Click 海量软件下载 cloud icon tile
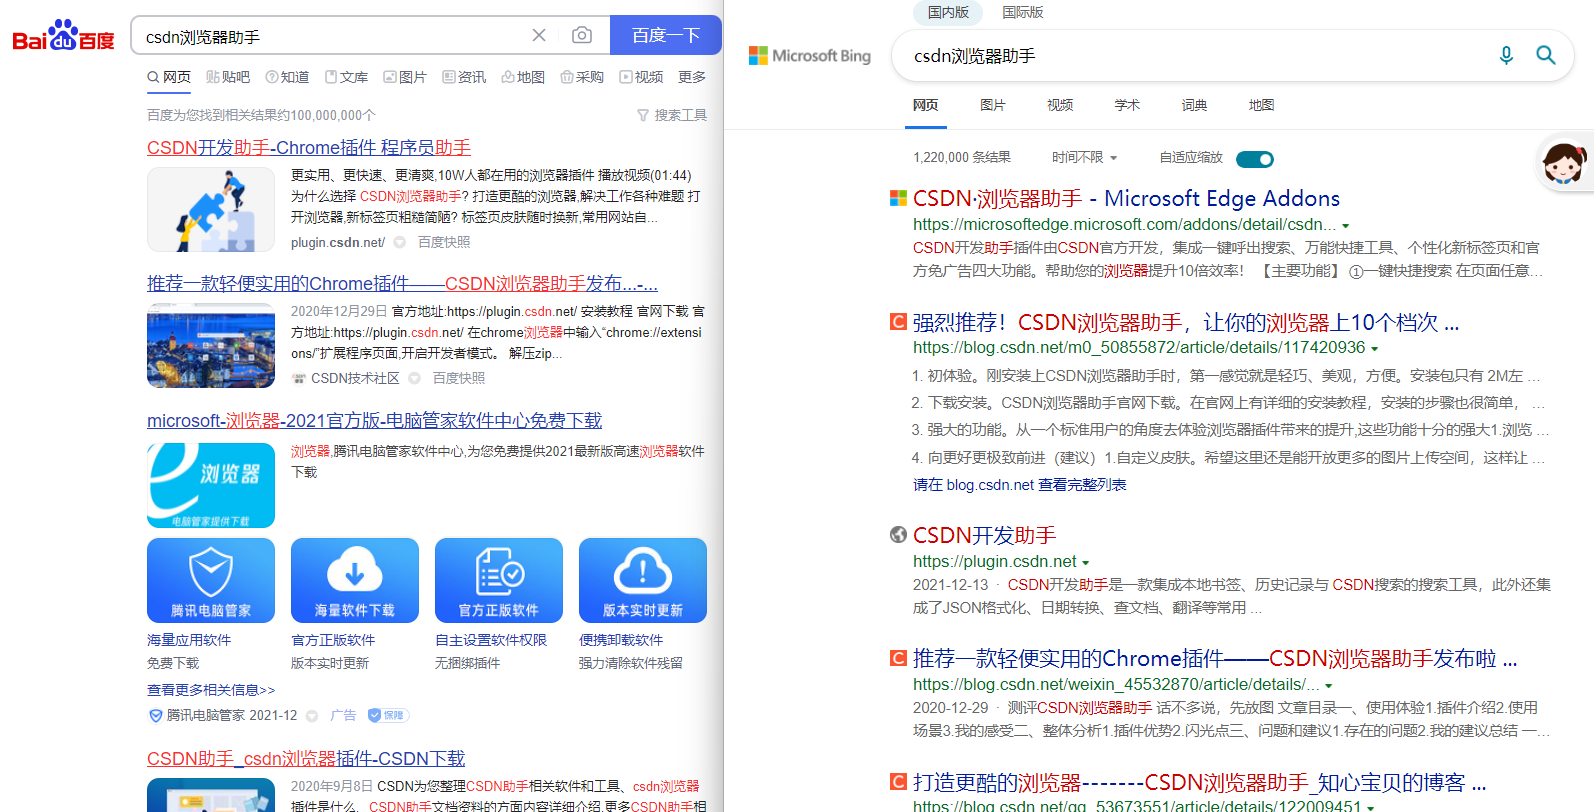This screenshot has height=812, width=1594. [355, 580]
